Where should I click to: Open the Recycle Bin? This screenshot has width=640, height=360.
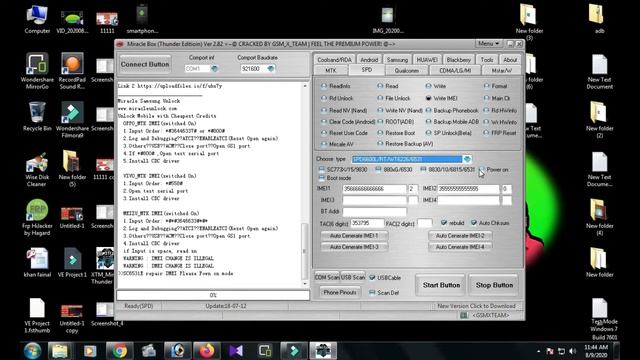click(x=37, y=116)
